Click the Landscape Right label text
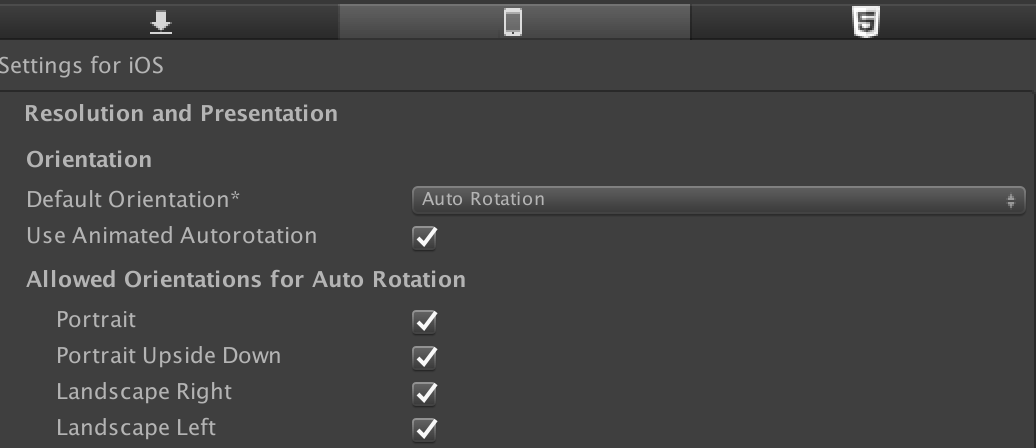 click(144, 392)
